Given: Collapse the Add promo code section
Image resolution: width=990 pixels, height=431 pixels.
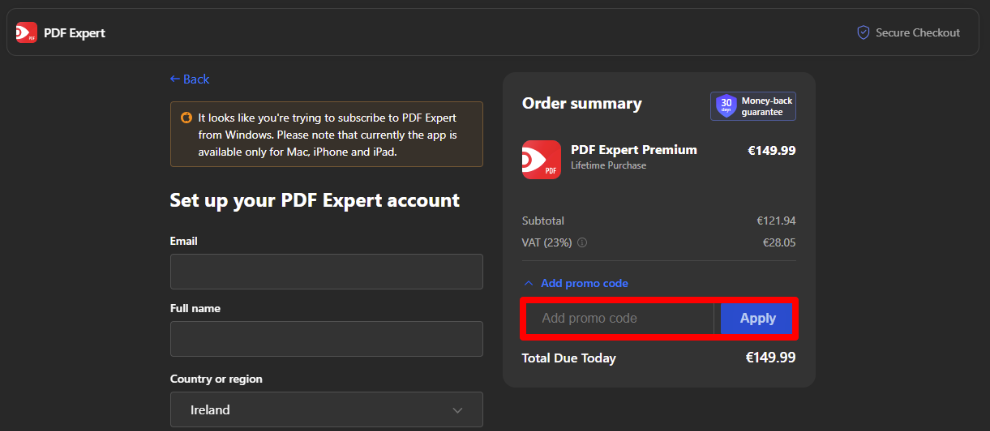Looking at the screenshot, I should click(575, 283).
